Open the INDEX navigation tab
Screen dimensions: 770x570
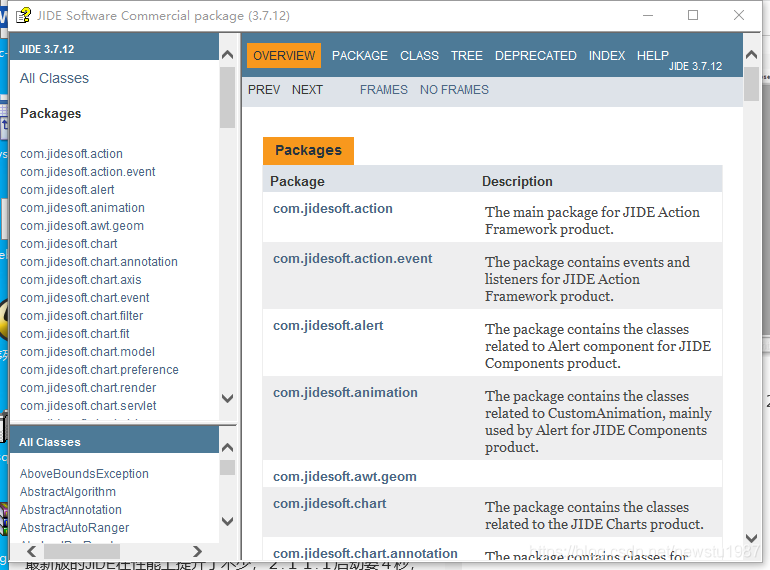(606, 55)
